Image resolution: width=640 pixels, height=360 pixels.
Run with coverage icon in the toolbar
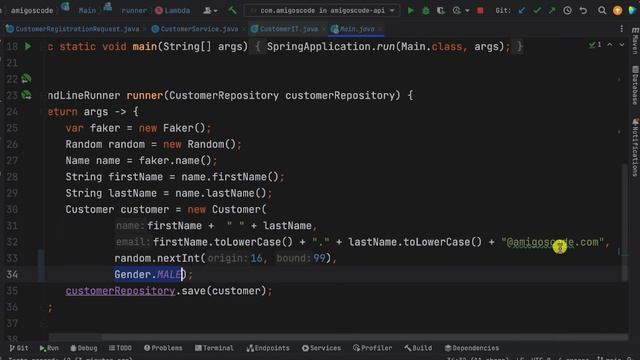[440, 10]
